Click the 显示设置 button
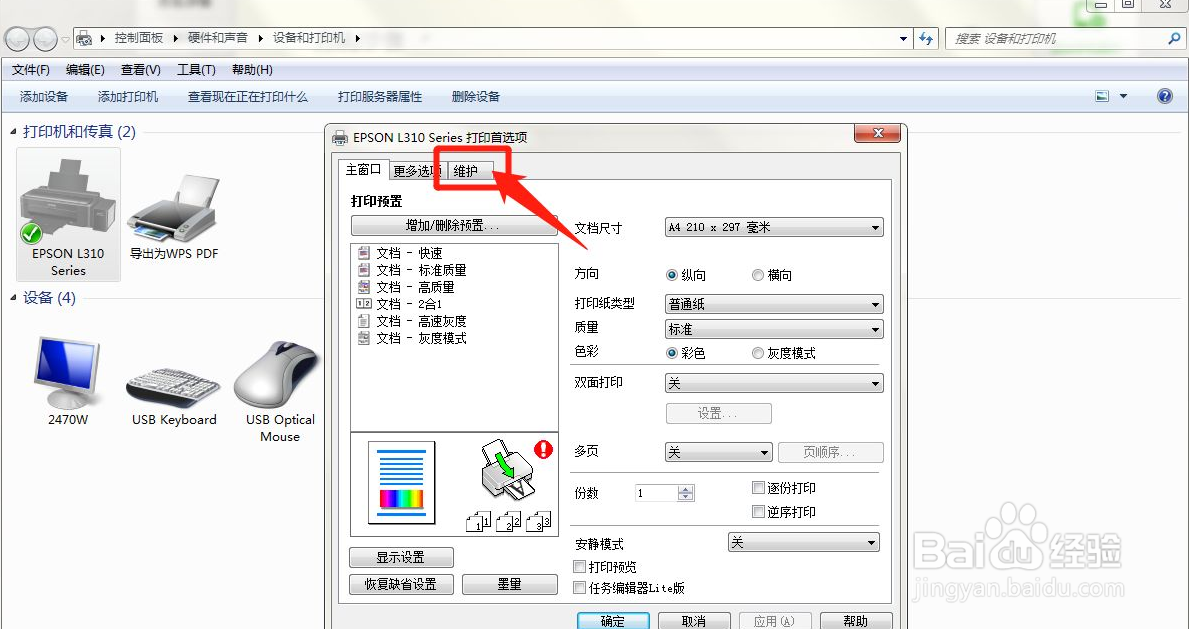1189x629 pixels. (x=401, y=557)
